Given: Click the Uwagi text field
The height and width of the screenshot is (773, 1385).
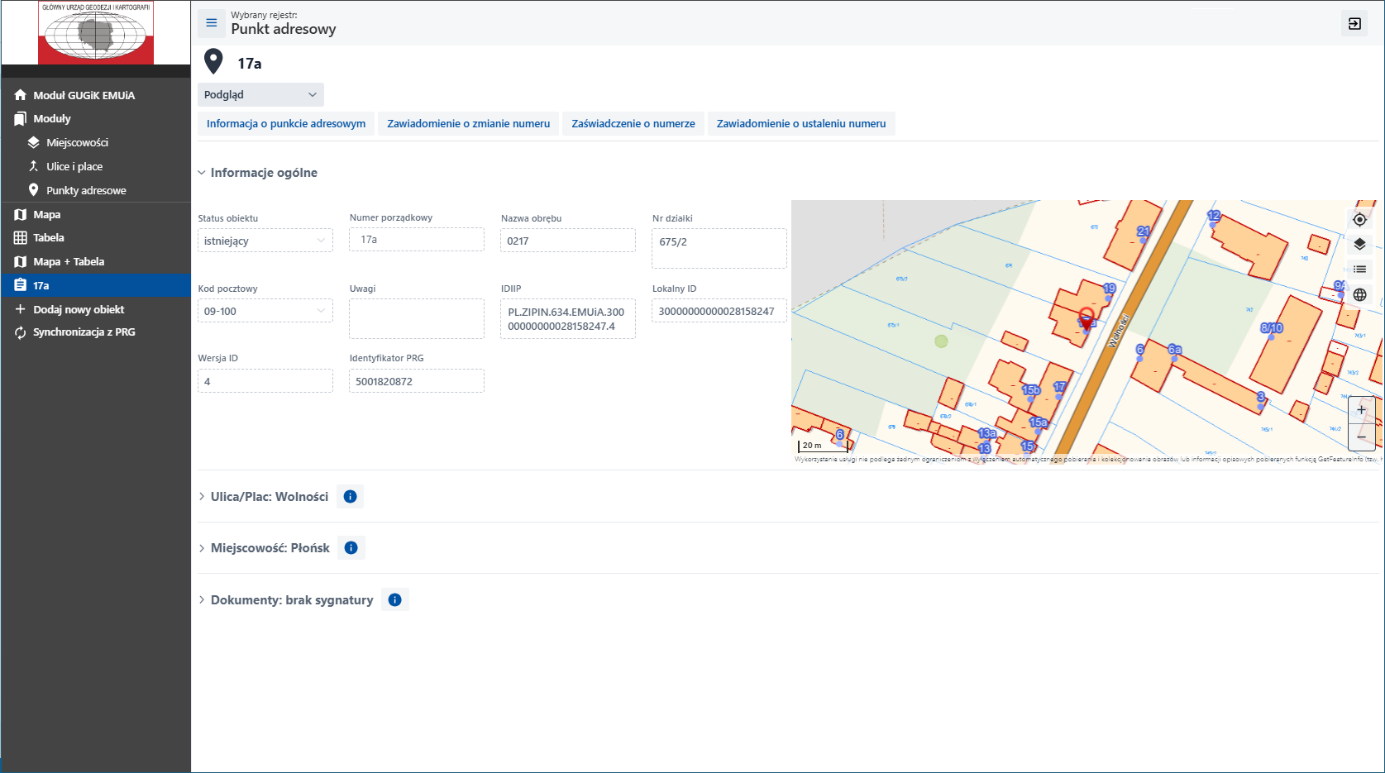Looking at the screenshot, I should tap(416, 318).
